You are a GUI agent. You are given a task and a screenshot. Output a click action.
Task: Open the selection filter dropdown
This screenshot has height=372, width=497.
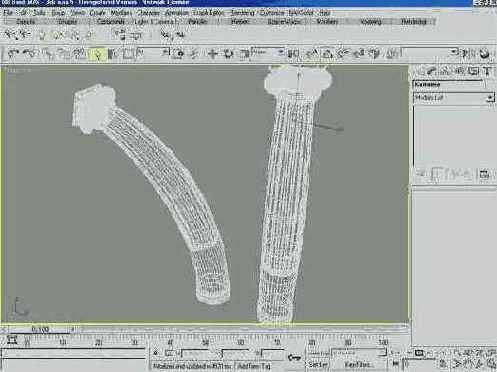[153, 53]
